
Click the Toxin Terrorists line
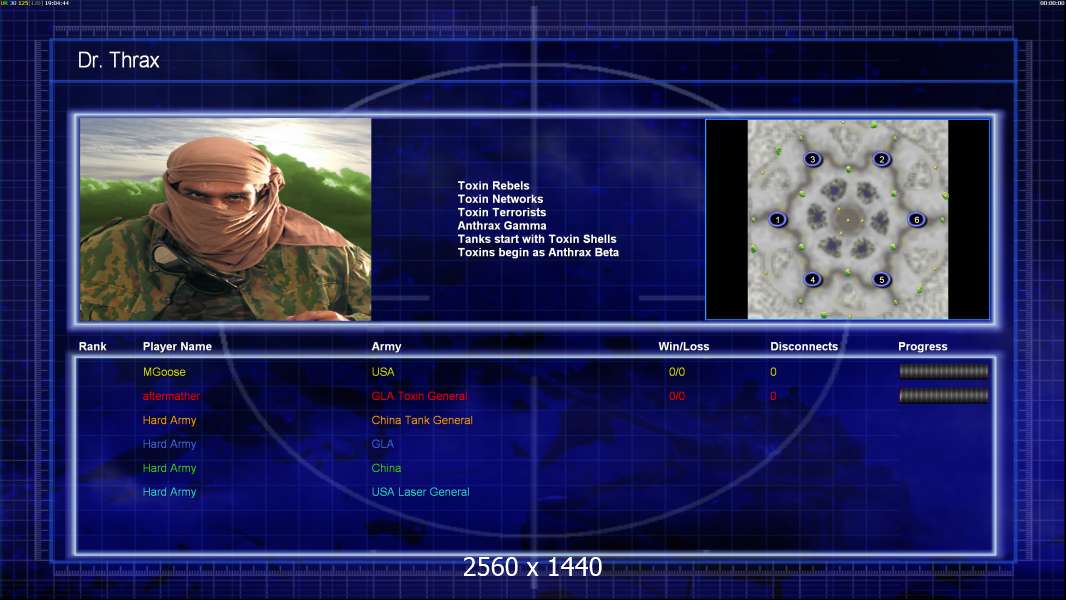tap(501, 212)
